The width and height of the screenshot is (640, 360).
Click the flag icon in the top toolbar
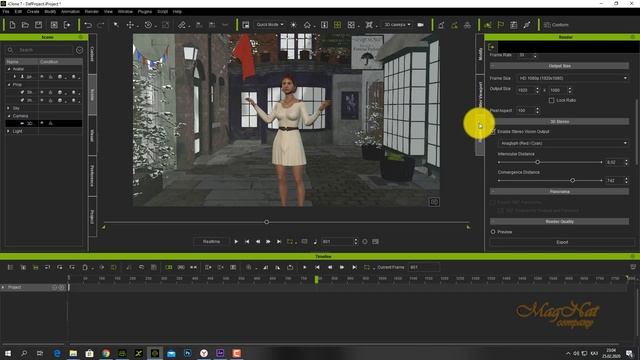pyautogui.click(x=501, y=25)
